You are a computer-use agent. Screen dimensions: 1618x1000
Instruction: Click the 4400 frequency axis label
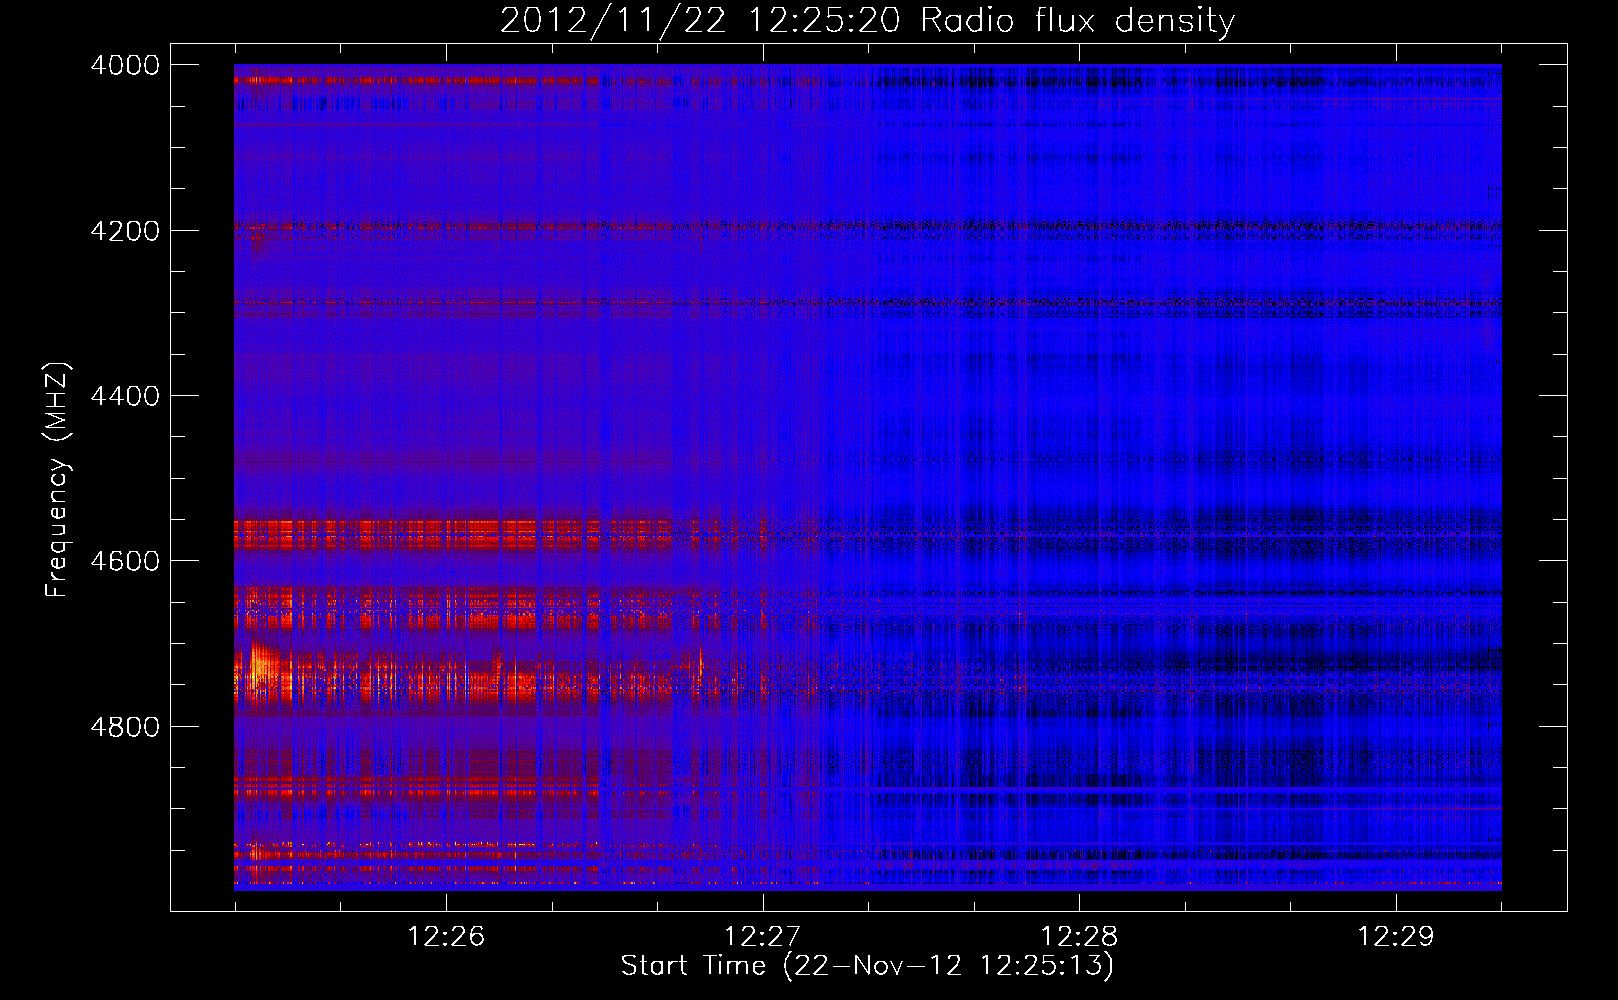(124, 396)
